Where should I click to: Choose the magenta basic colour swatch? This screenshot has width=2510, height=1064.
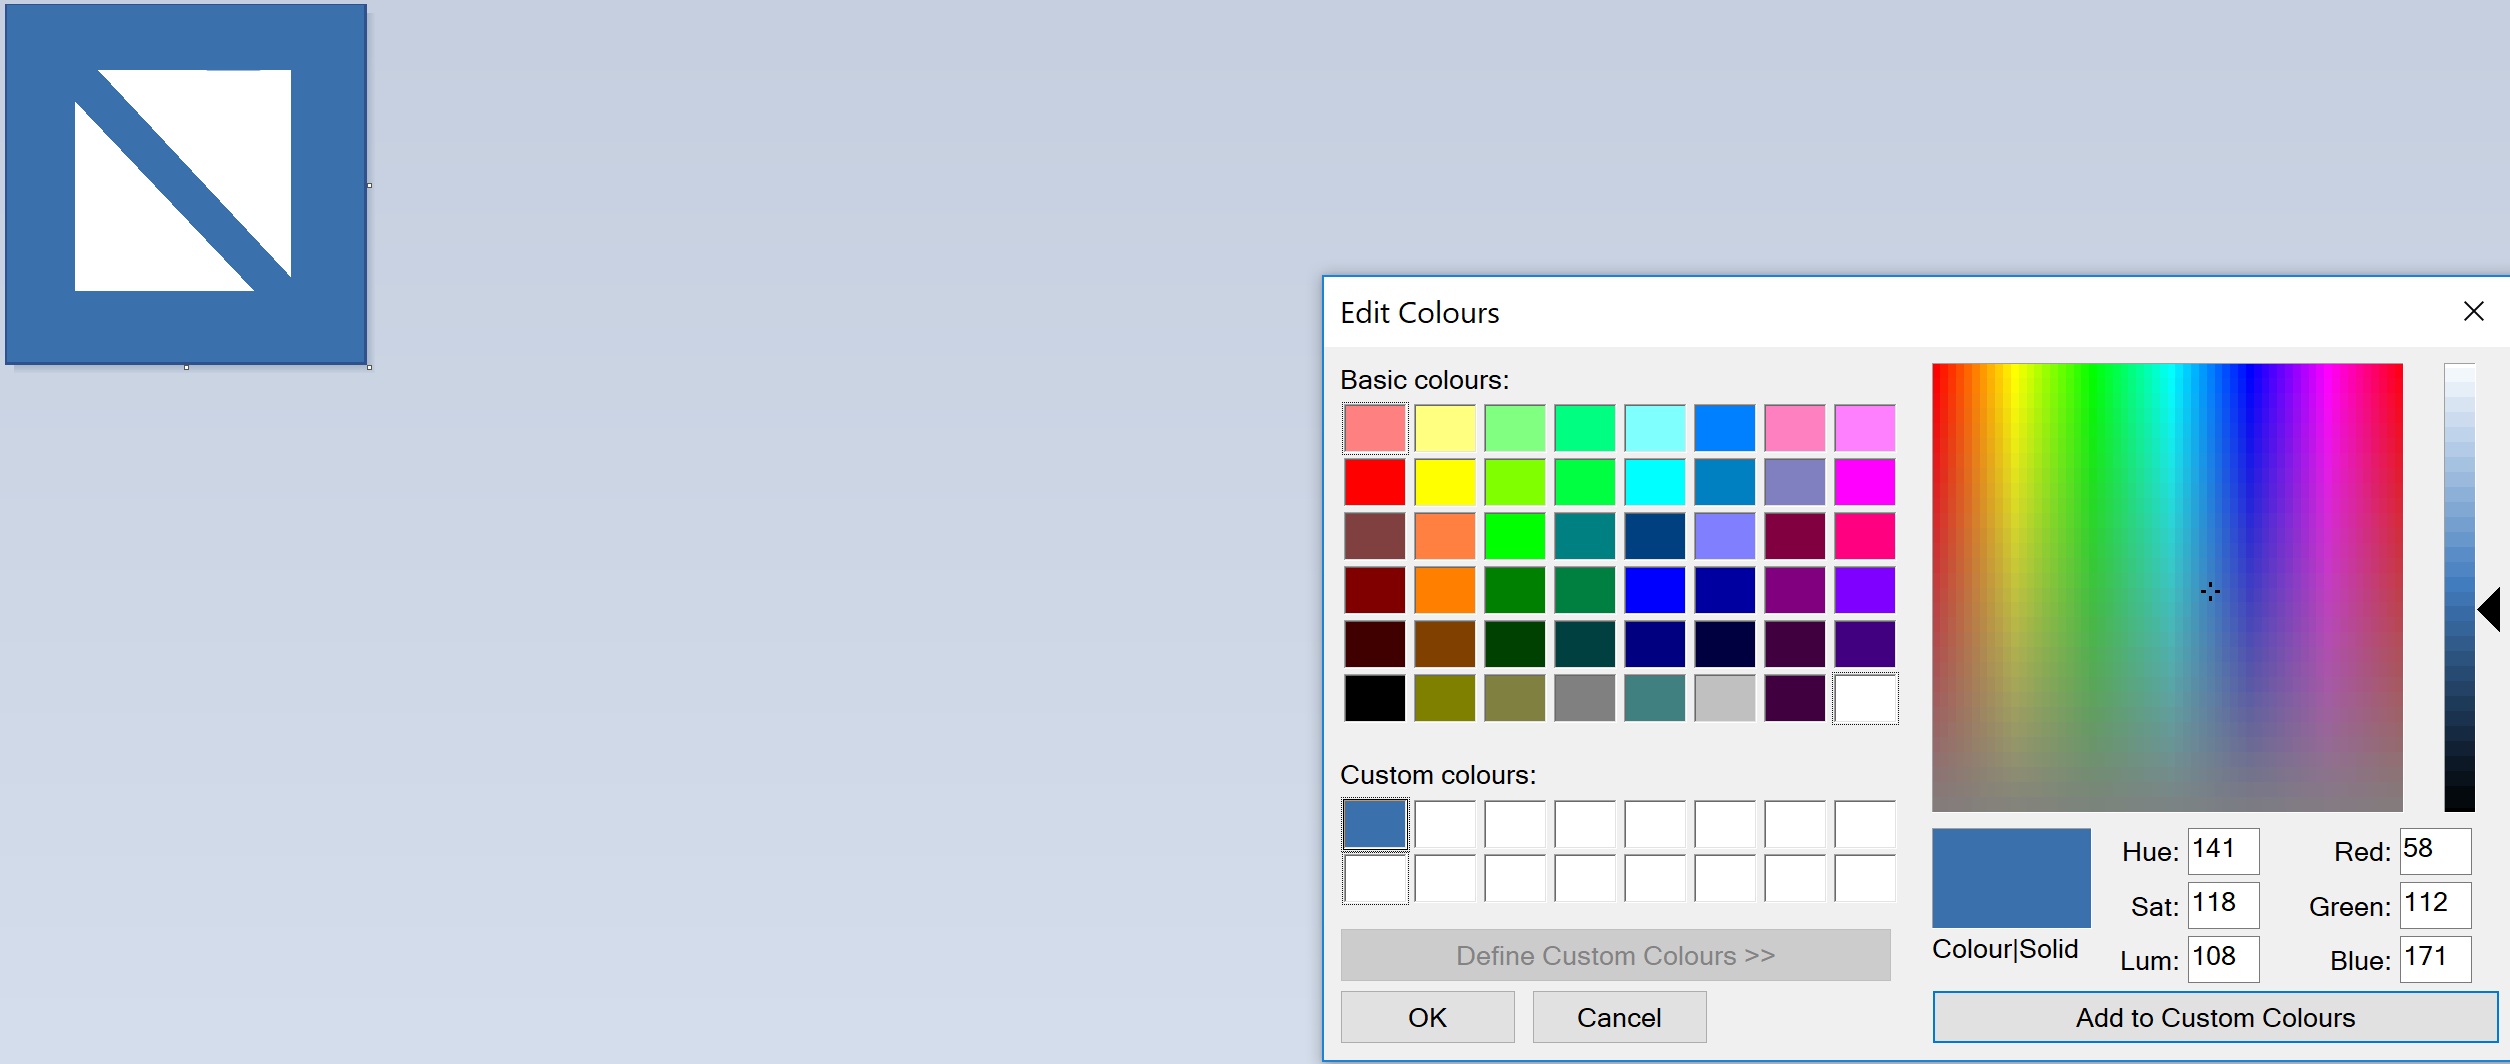[x=1864, y=482]
